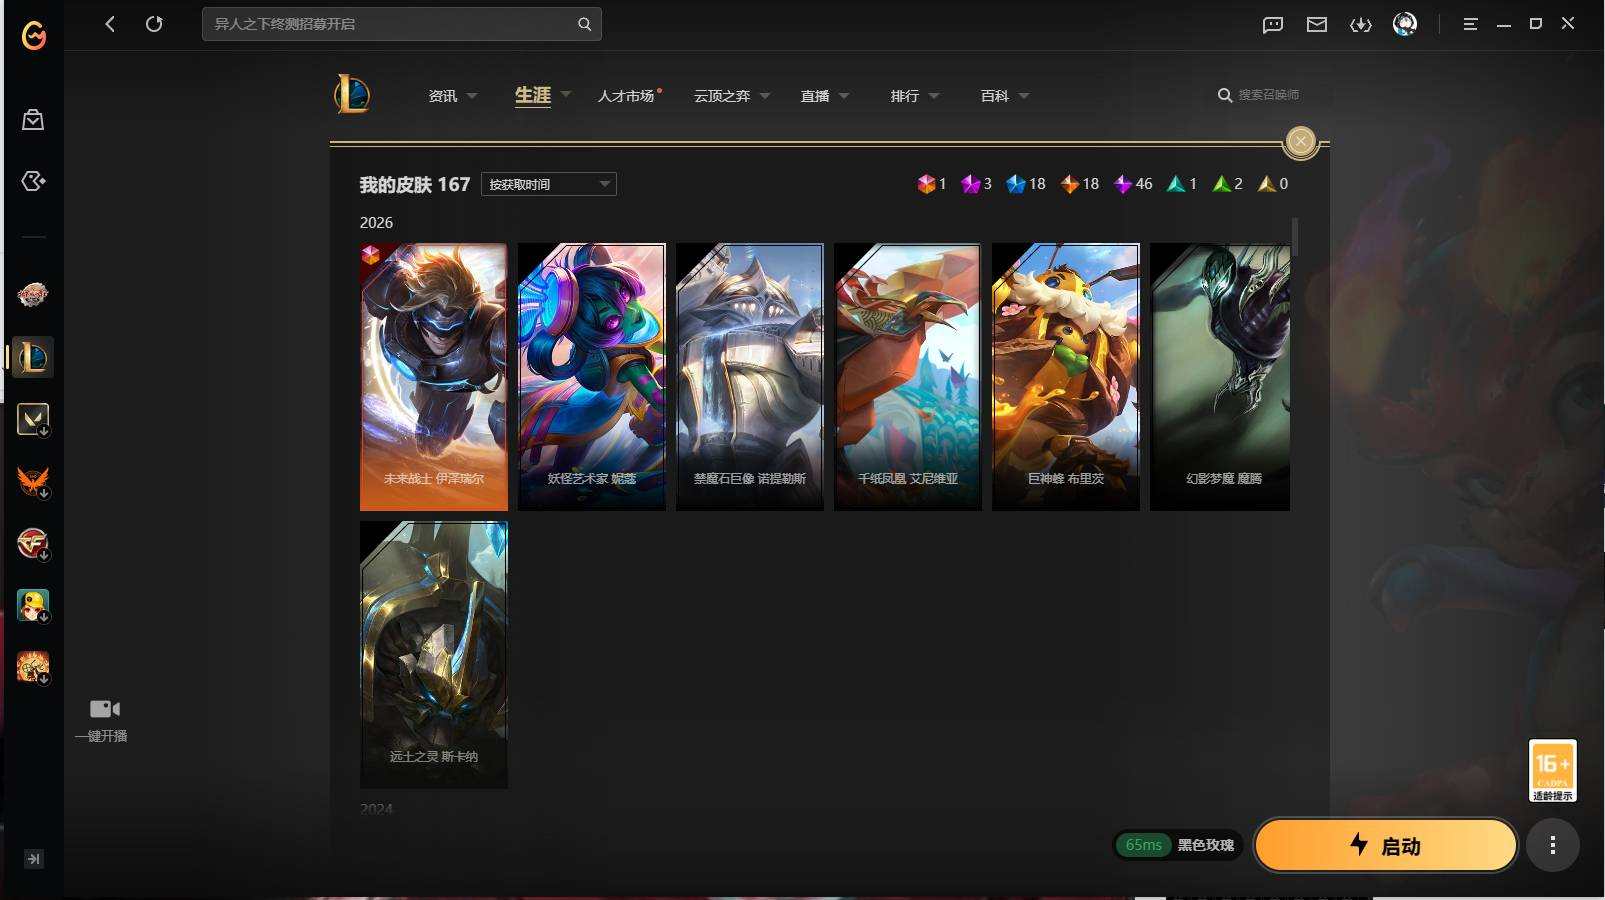
Task: Open the mail envelope icon
Action: 1317,24
